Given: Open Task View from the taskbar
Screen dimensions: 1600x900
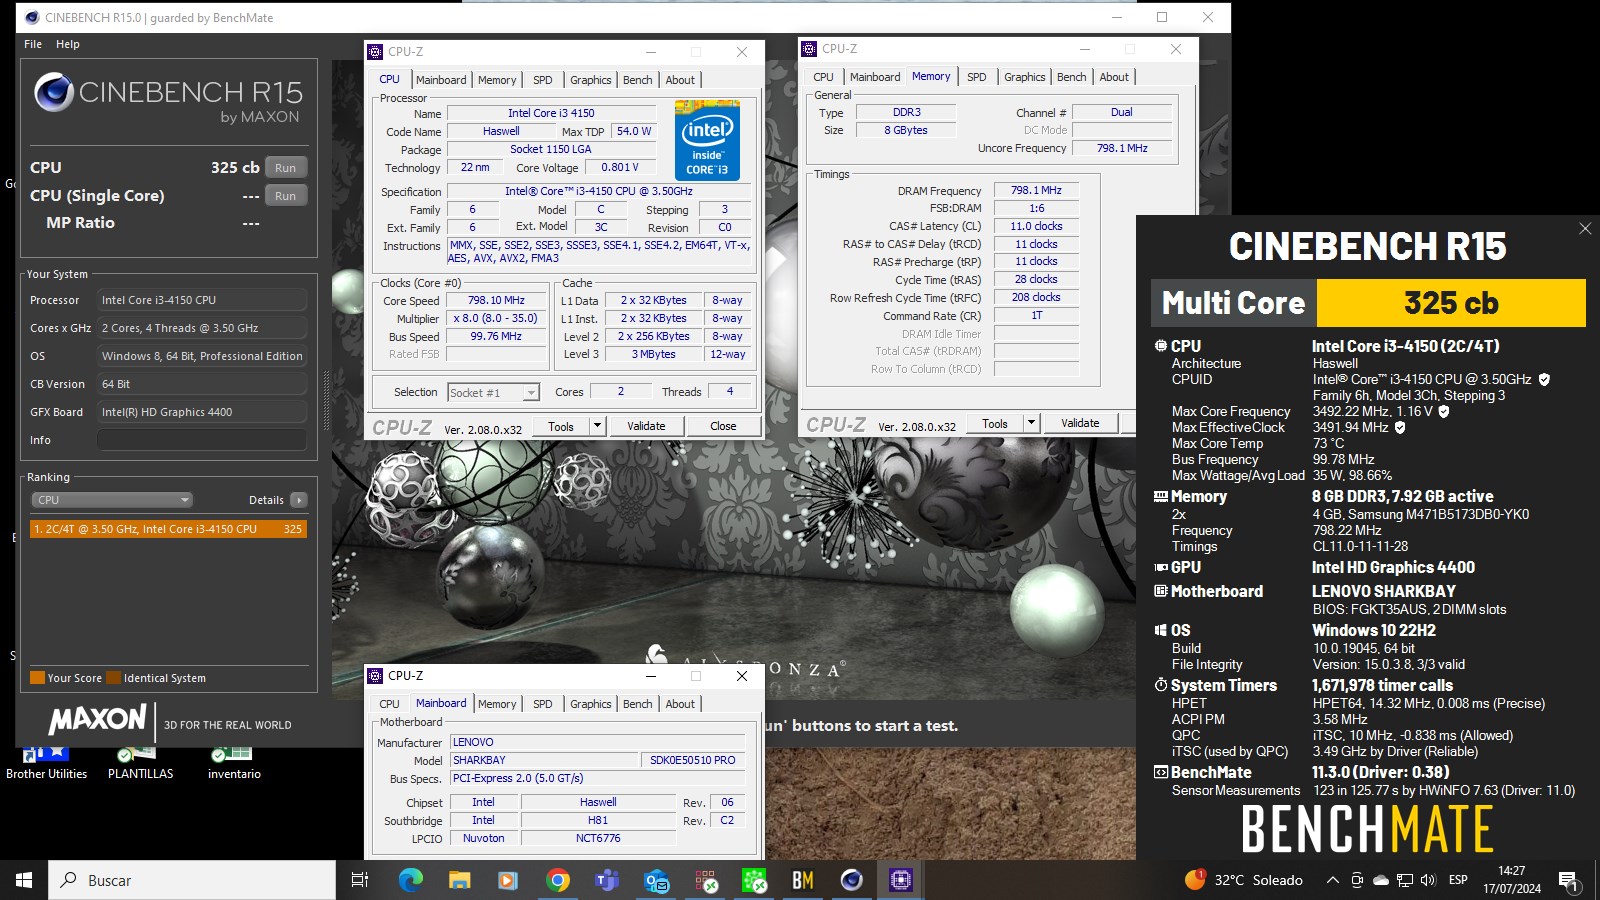Looking at the screenshot, I should pos(360,880).
